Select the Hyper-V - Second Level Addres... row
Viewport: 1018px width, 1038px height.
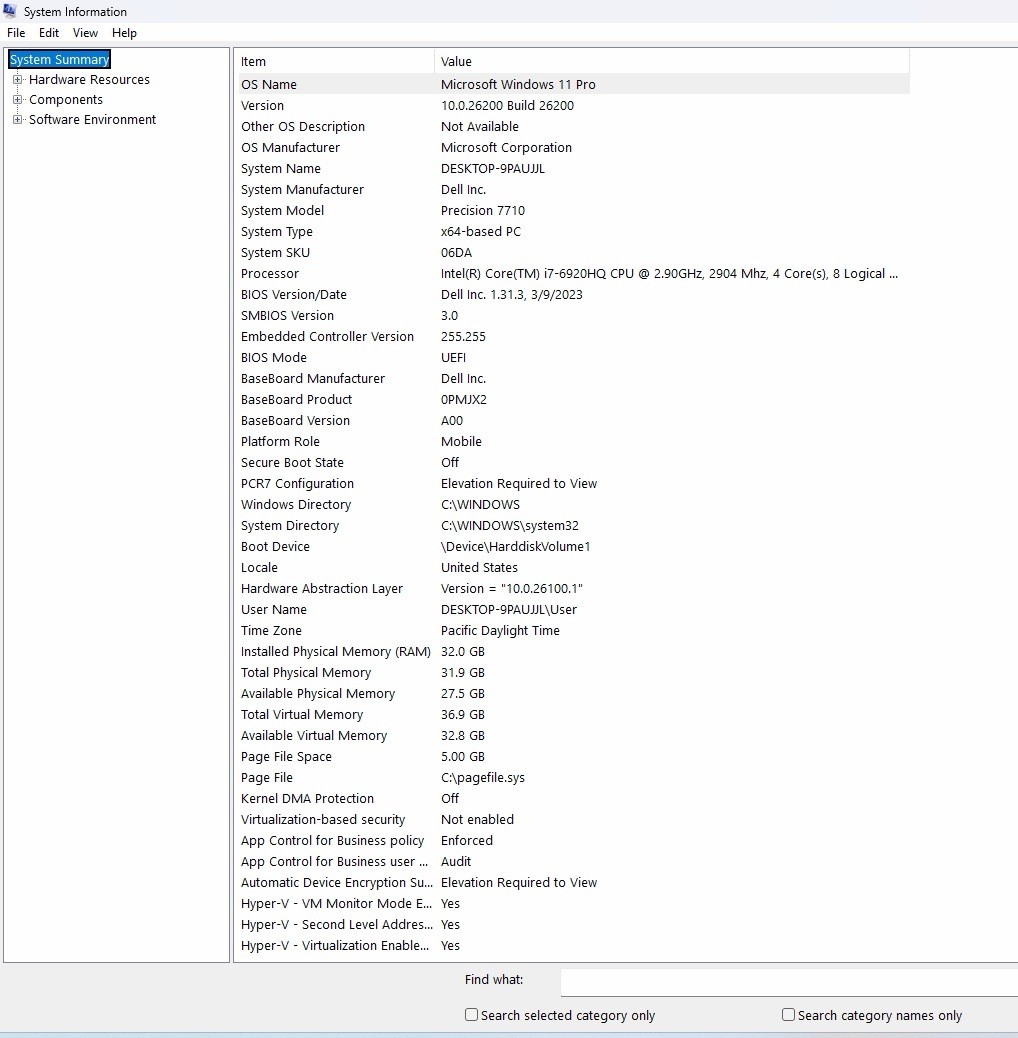point(574,925)
